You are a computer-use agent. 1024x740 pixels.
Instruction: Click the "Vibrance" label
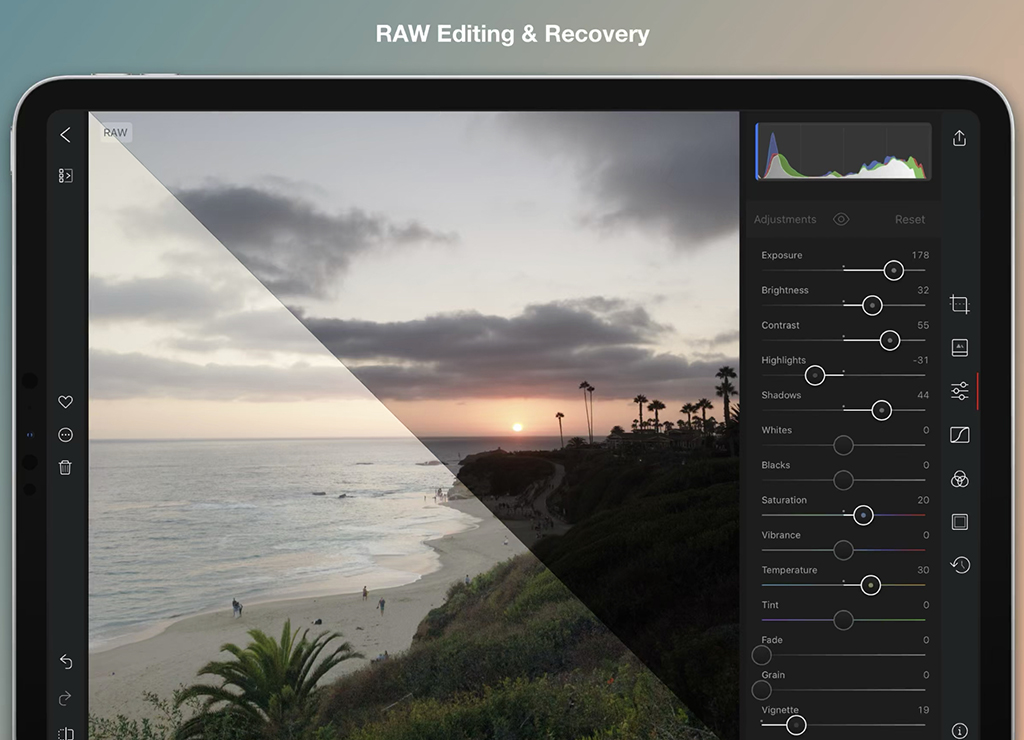780,535
